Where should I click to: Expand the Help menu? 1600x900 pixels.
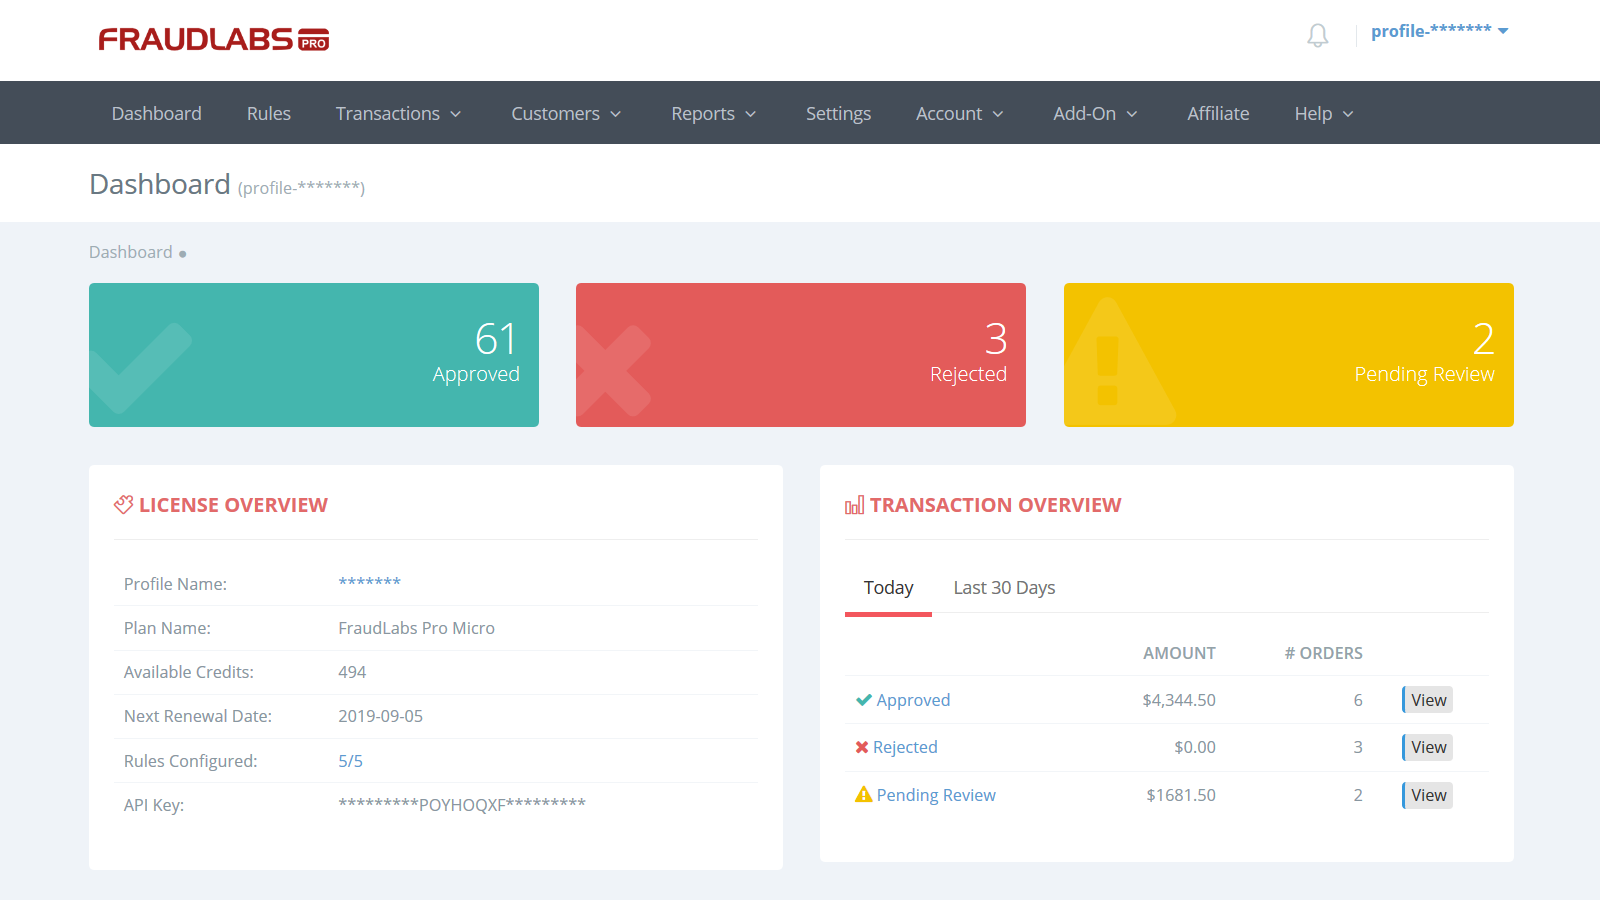1324,113
